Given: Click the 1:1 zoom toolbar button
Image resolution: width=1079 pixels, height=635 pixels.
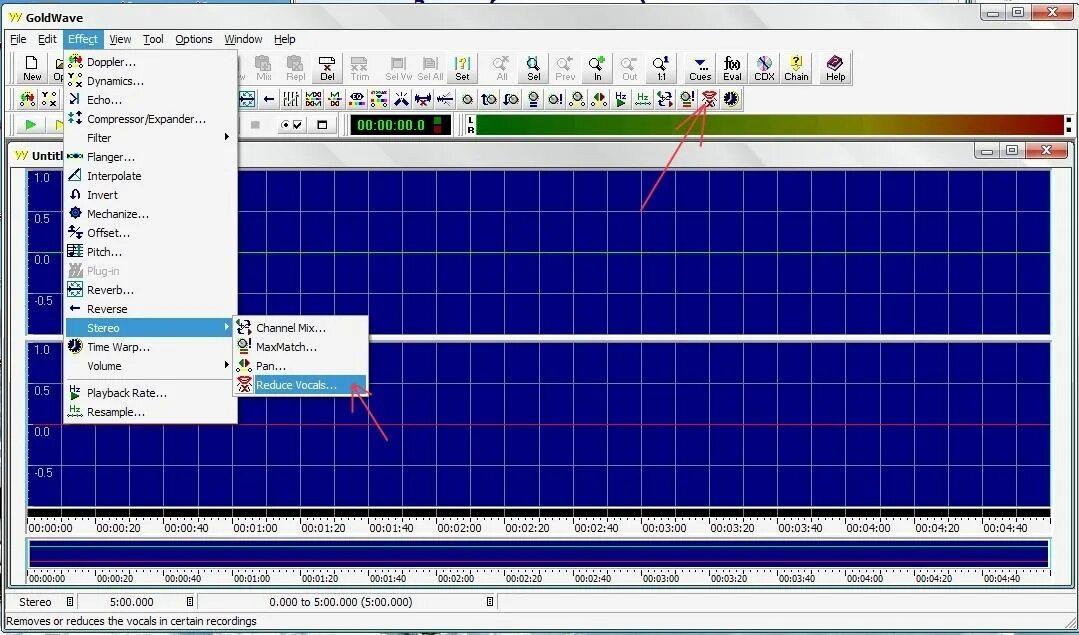Looking at the screenshot, I should [661, 68].
